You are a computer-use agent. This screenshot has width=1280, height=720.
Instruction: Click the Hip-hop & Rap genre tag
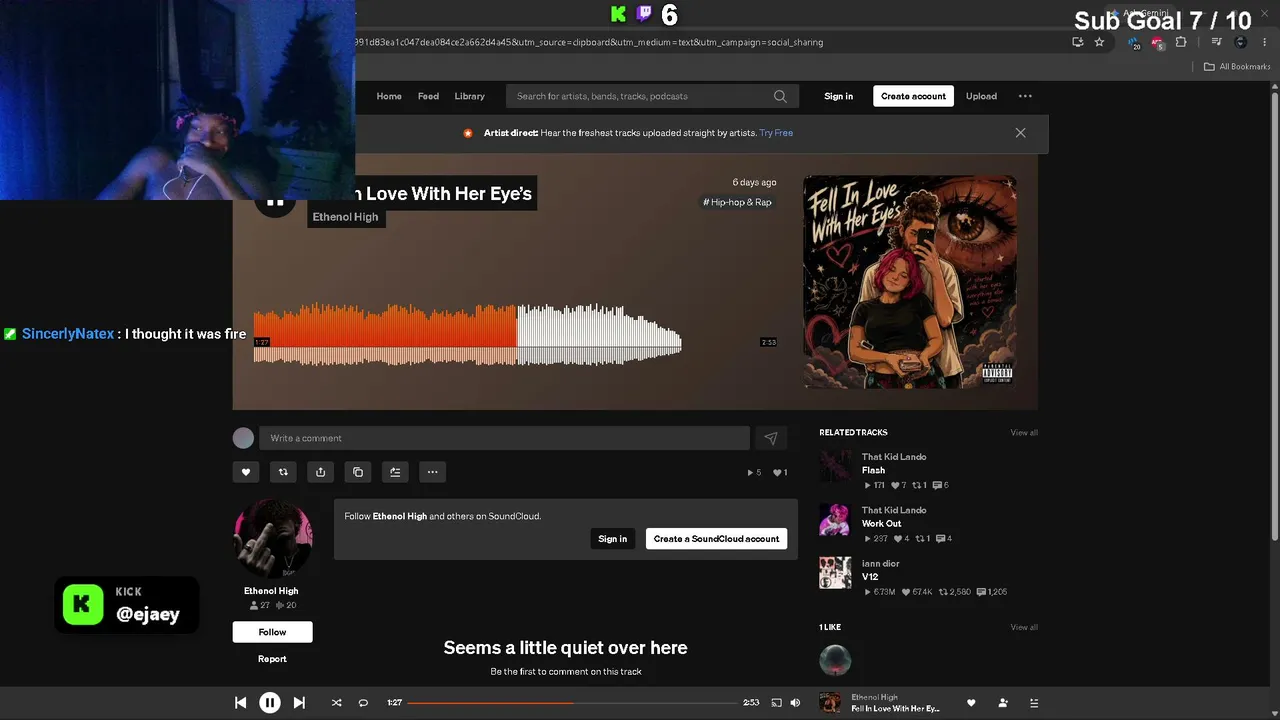737,202
